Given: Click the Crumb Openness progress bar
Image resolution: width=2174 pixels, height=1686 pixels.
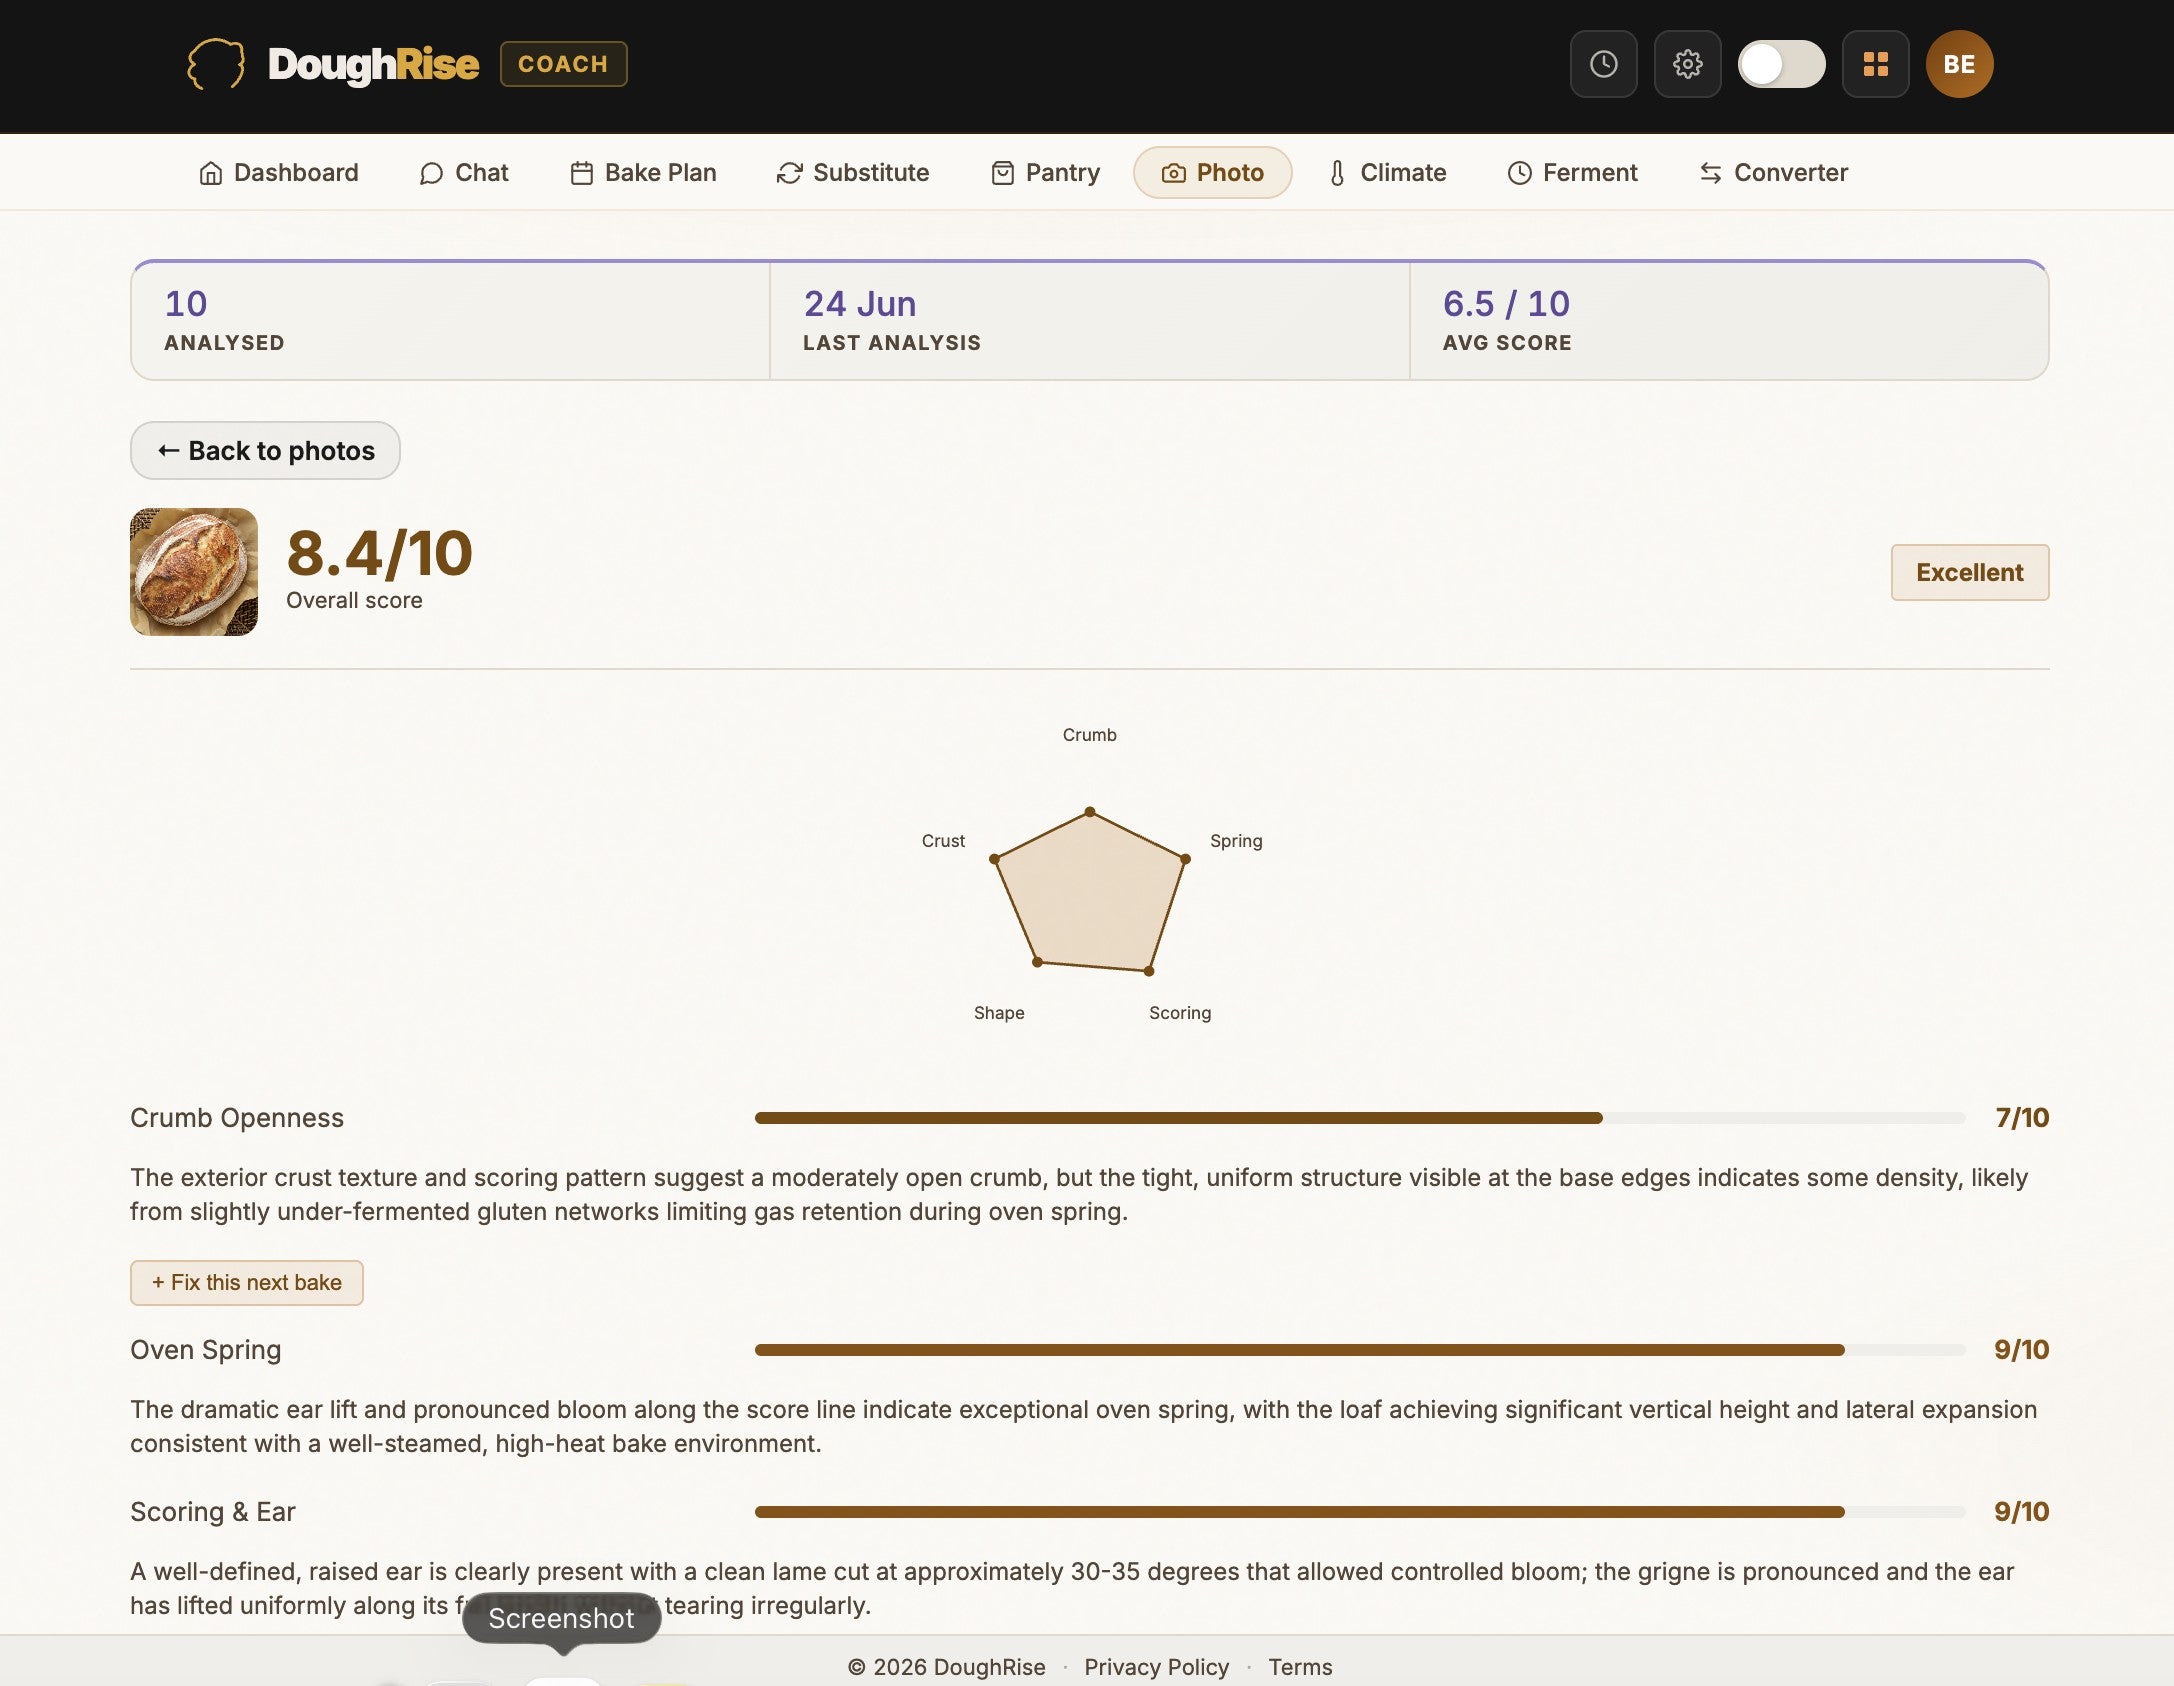Looking at the screenshot, I should click(1360, 1118).
